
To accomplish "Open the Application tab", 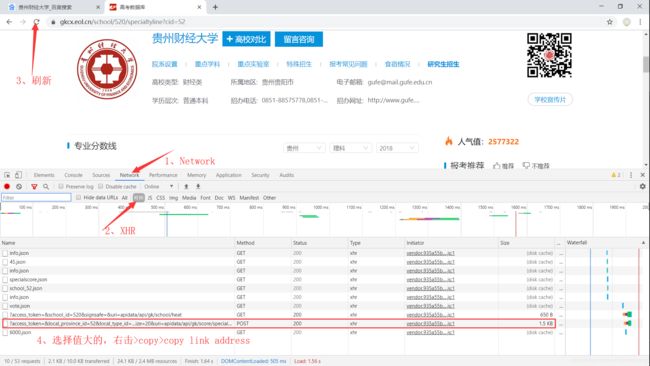I will pyautogui.click(x=228, y=175).
